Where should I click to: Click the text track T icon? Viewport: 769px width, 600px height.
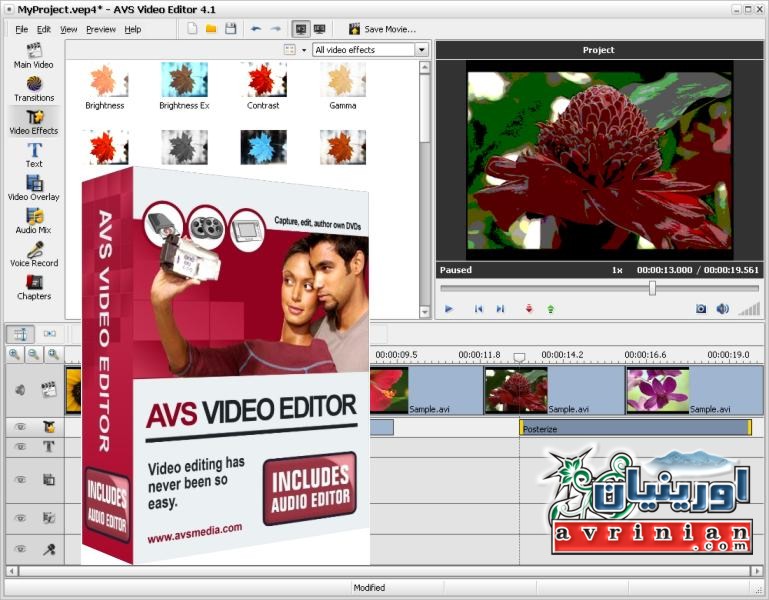click(49, 446)
